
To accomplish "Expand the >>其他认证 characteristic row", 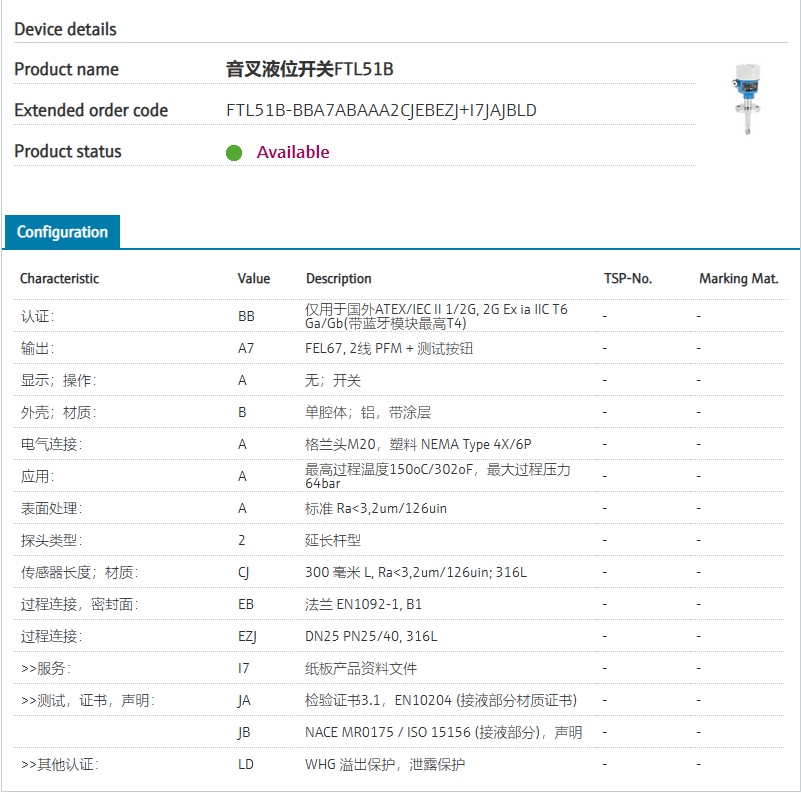I will pyautogui.click(x=60, y=764).
